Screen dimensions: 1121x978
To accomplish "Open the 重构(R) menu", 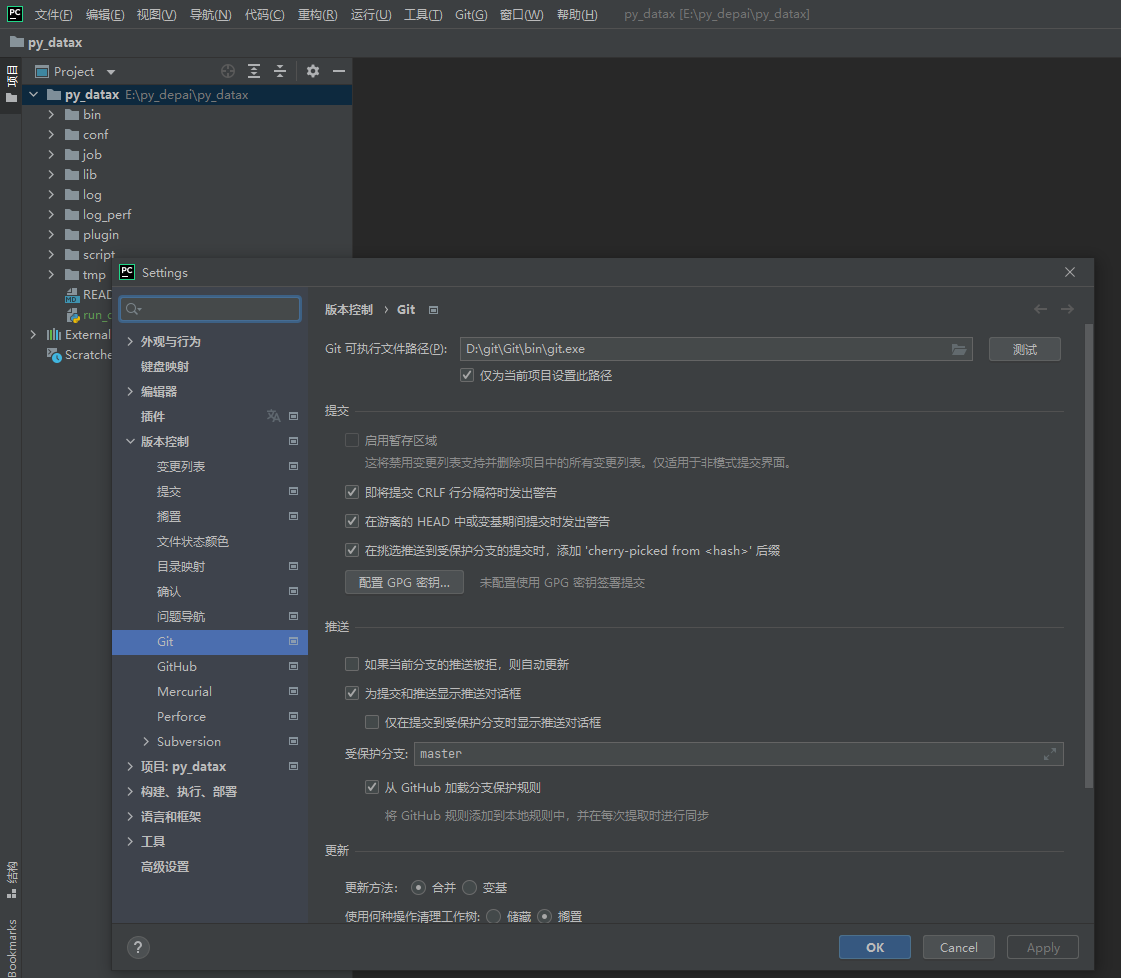I will pyautogui.click(x=317, y=14).
